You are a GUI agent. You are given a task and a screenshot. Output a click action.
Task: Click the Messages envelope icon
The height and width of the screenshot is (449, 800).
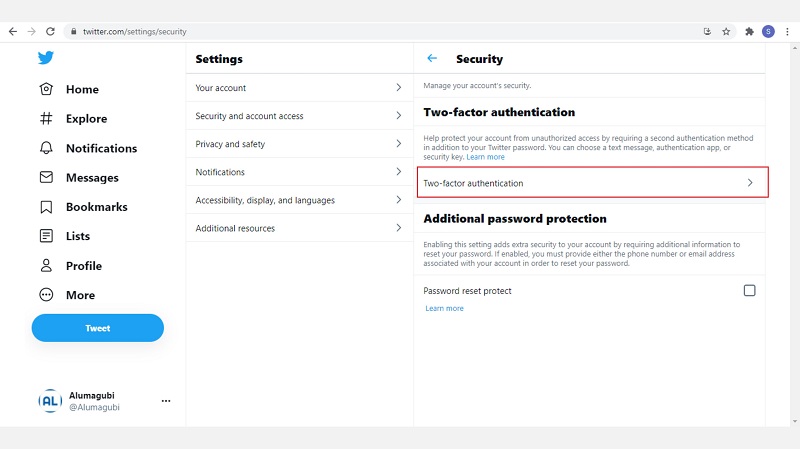pyautogui.click(x=46, y=178)
